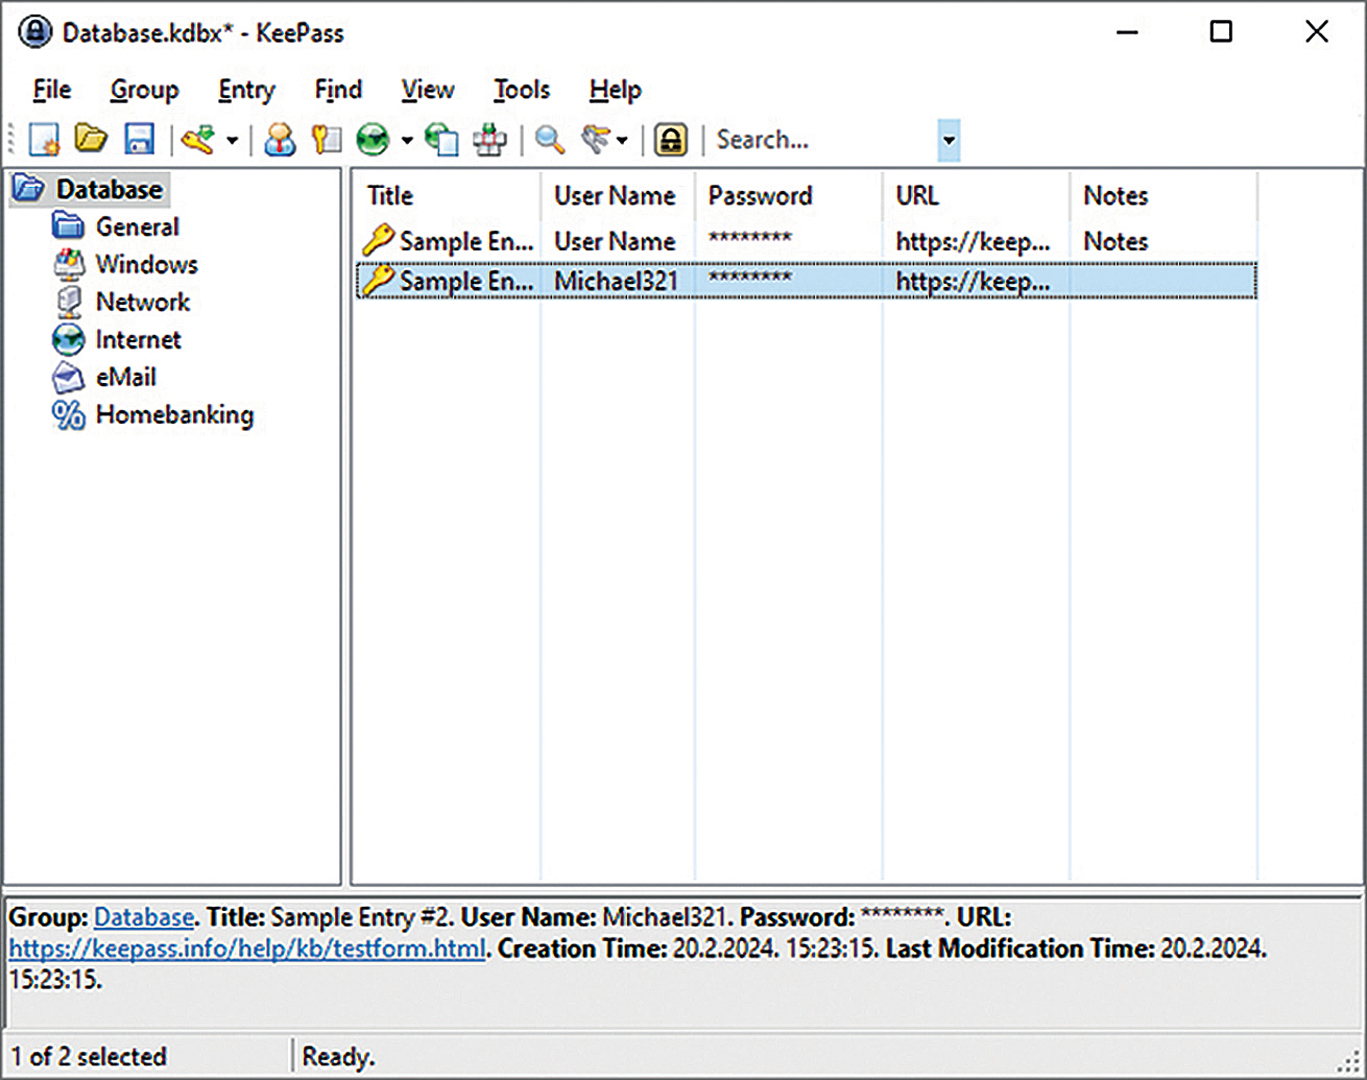
Task: Lock the workspace with the padlock icon
Action: tap(671, 139)
